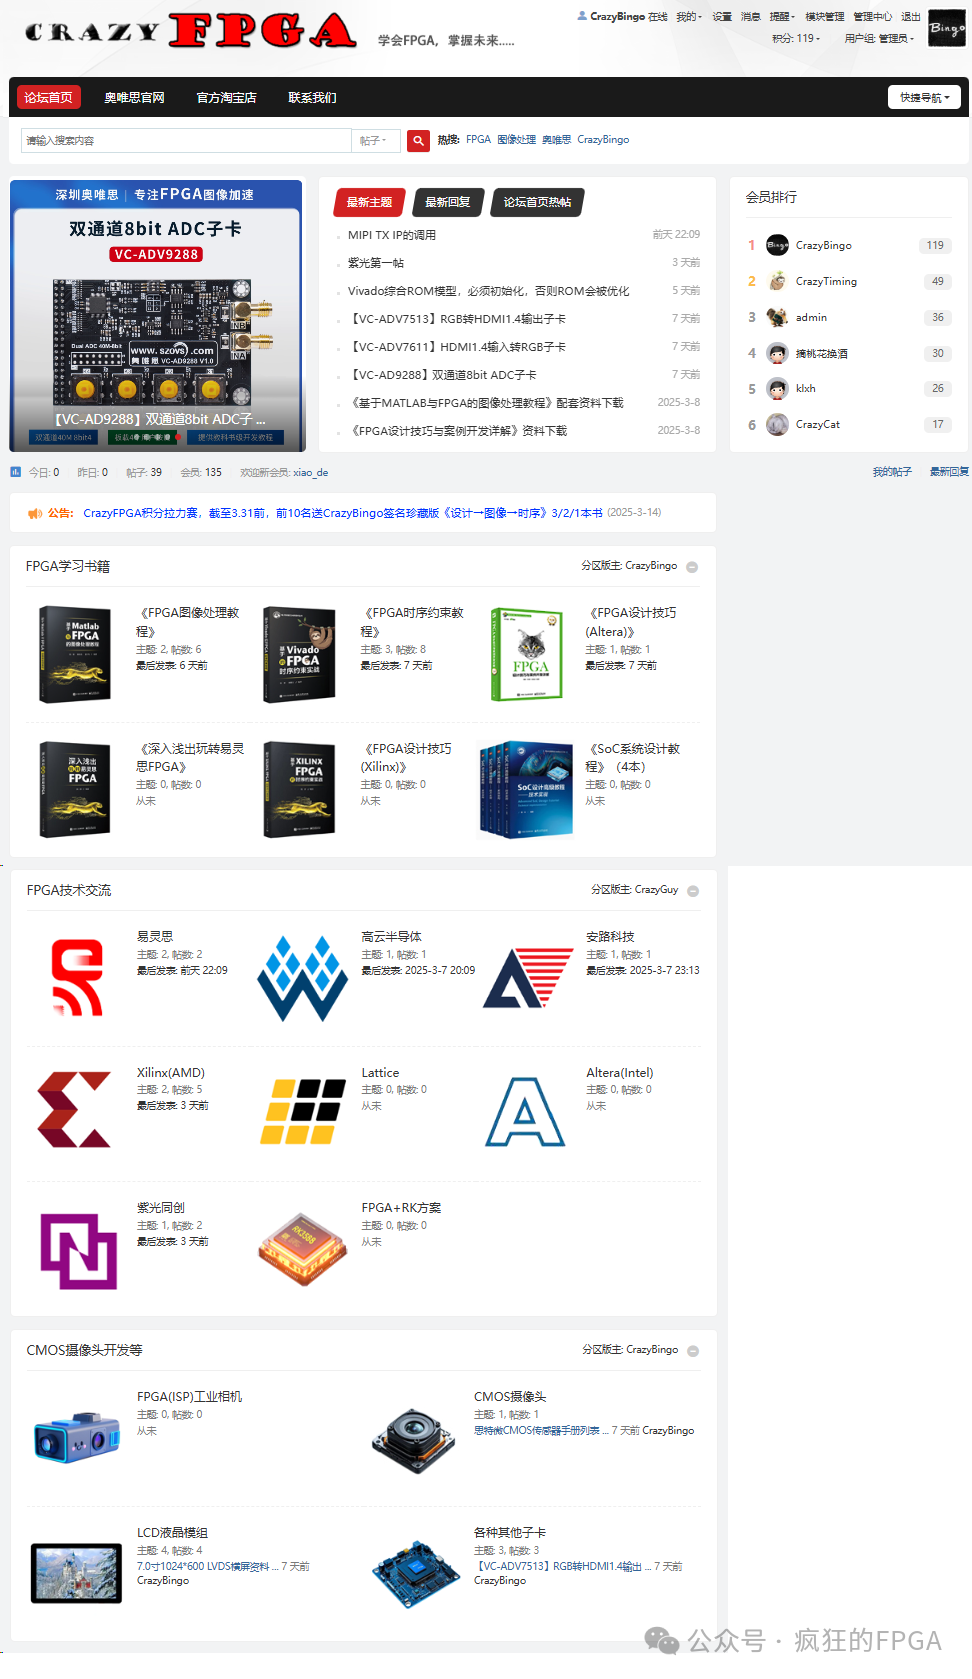Screen dimensions: 972x1679
Task: Collapse the FPGA学习书籍 section
Action: coord(692,567)
